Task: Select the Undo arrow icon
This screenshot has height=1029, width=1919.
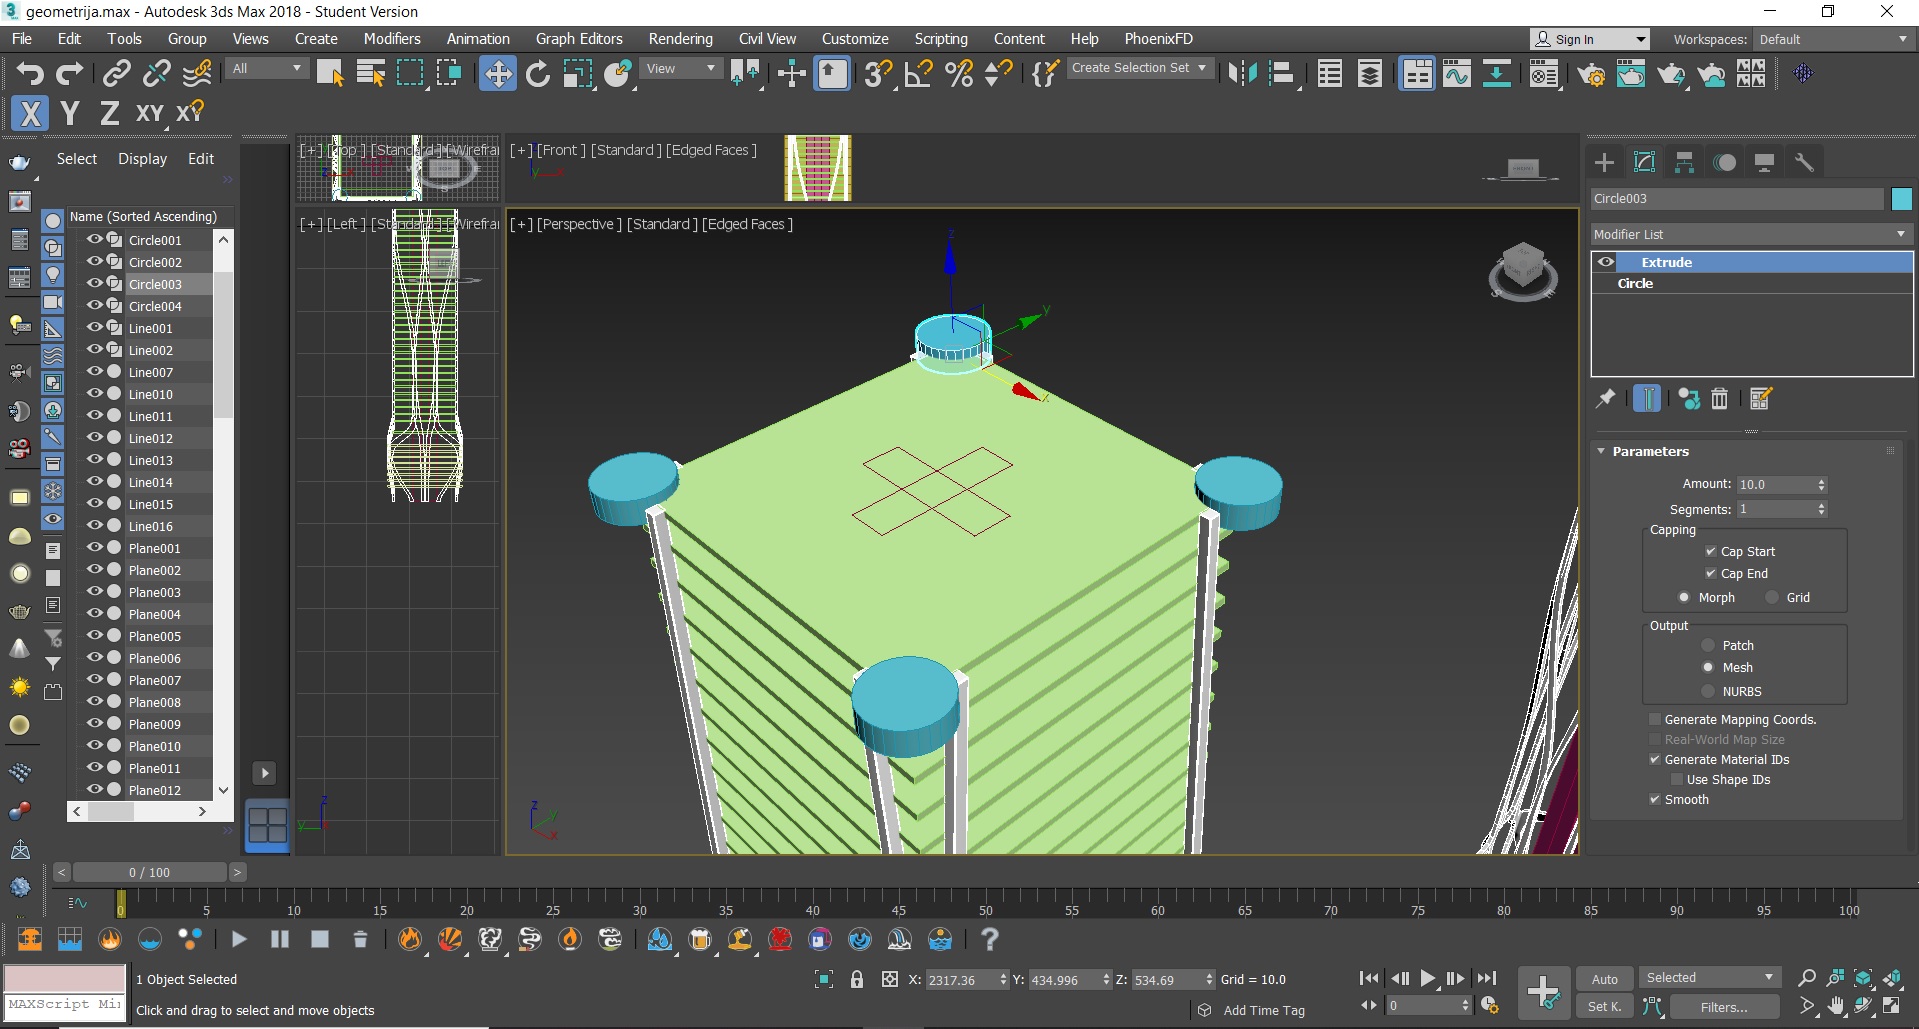Action: 31,74
